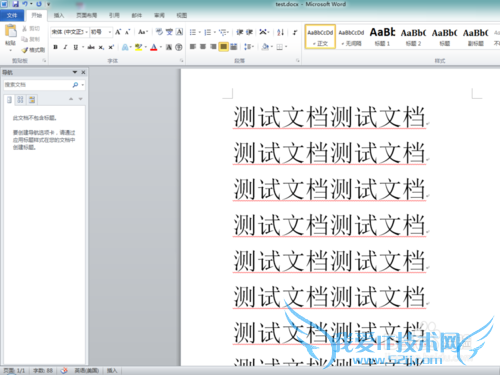The width and height of the screenshot is (500, 375).
Task: Apply the 标题 1 (Heading 1) style
Action: pyautogui.click(x=382, y=37)
